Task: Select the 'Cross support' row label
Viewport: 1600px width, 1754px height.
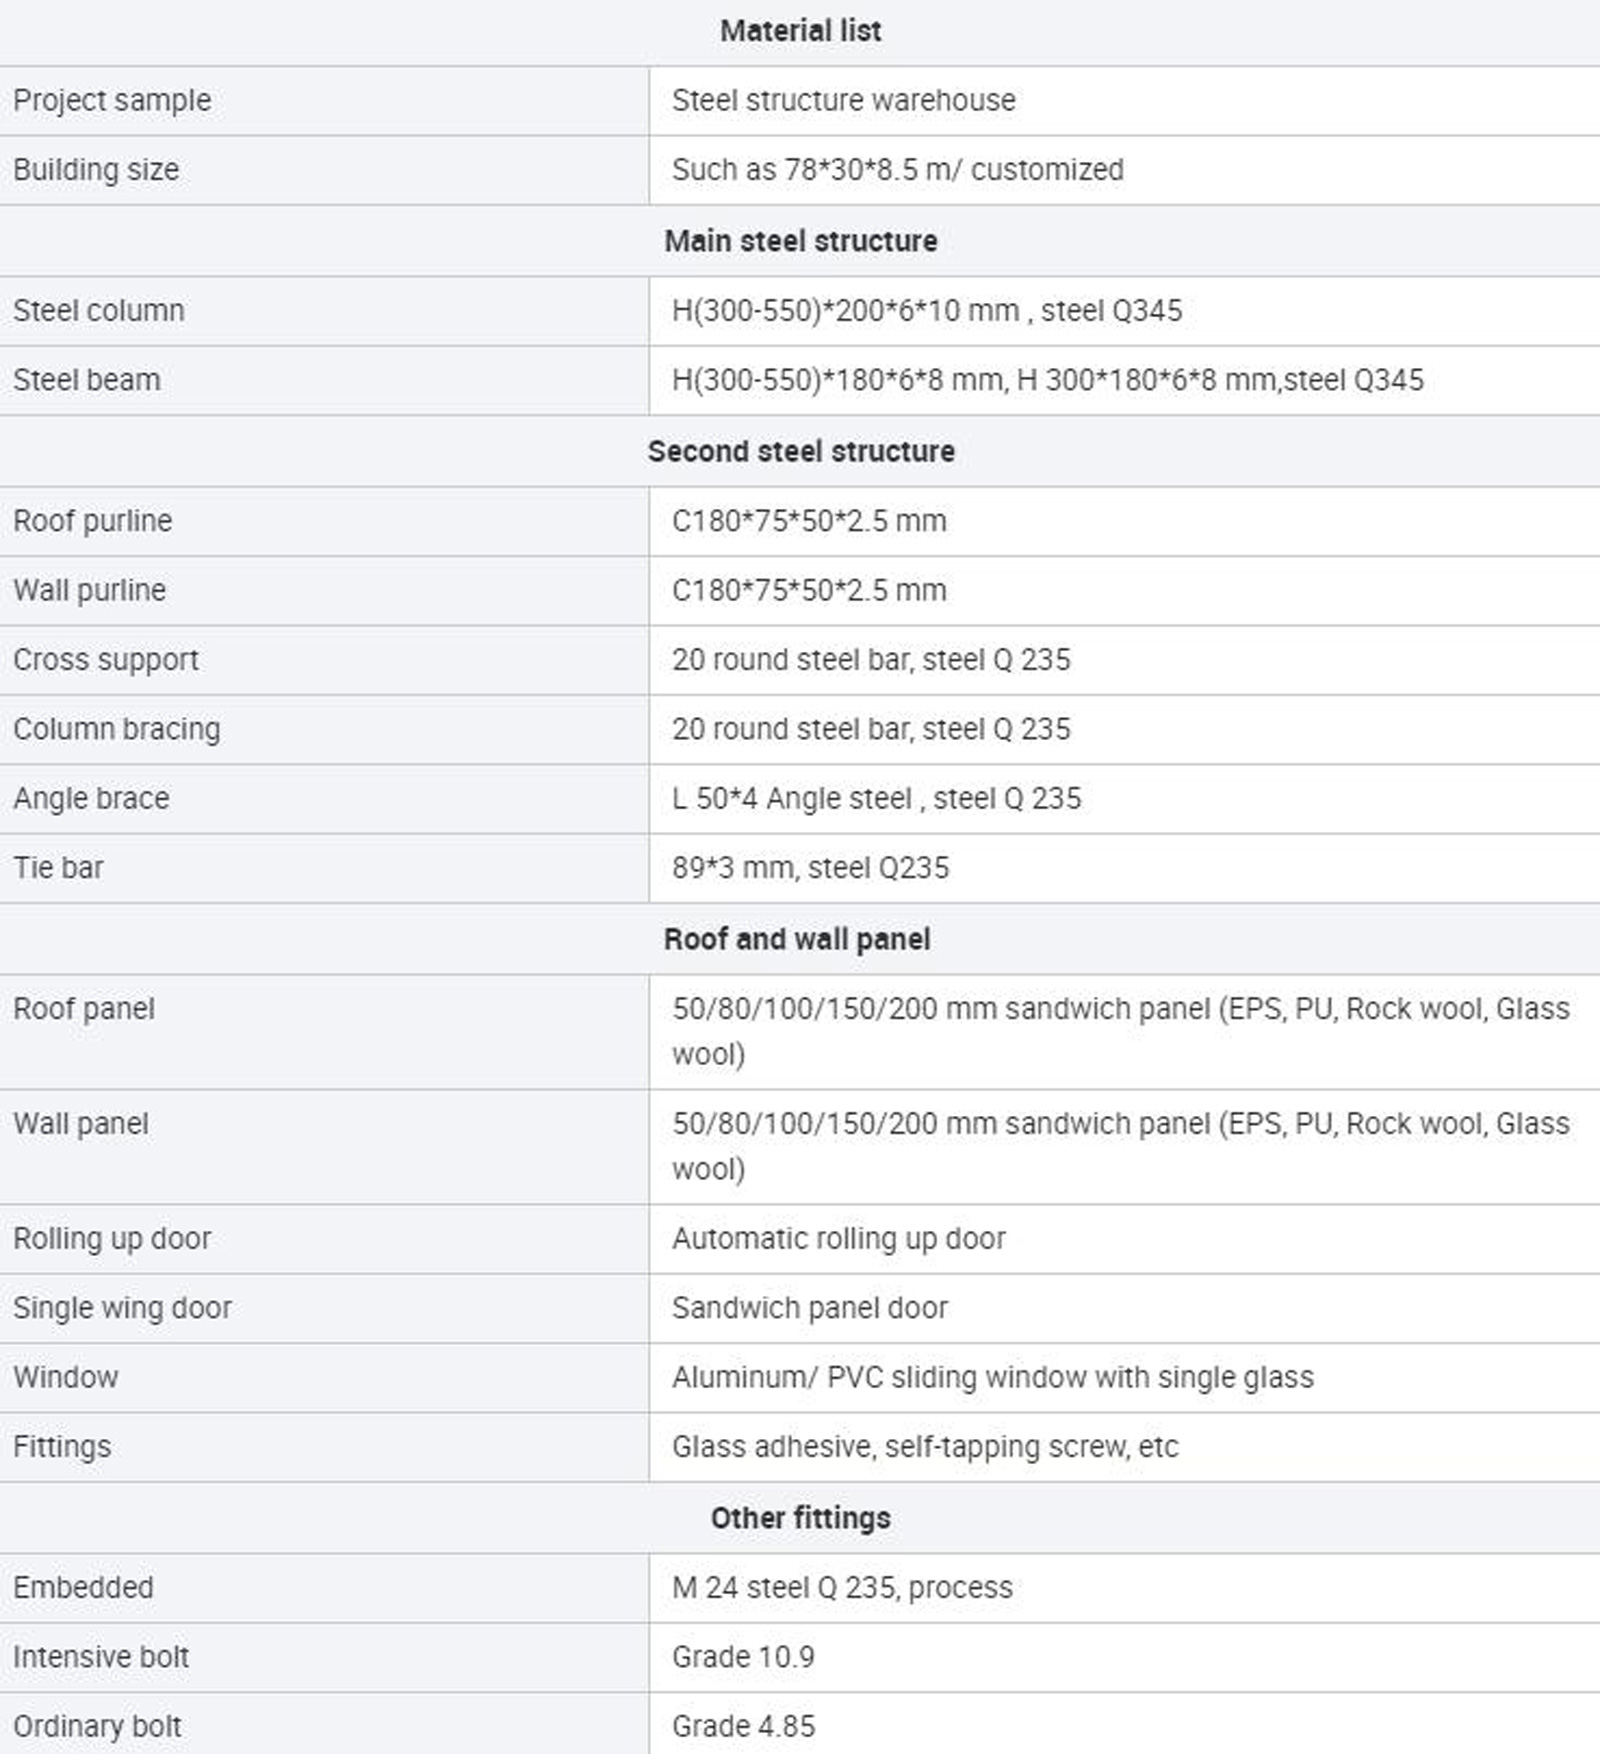Action: point(106,660)
